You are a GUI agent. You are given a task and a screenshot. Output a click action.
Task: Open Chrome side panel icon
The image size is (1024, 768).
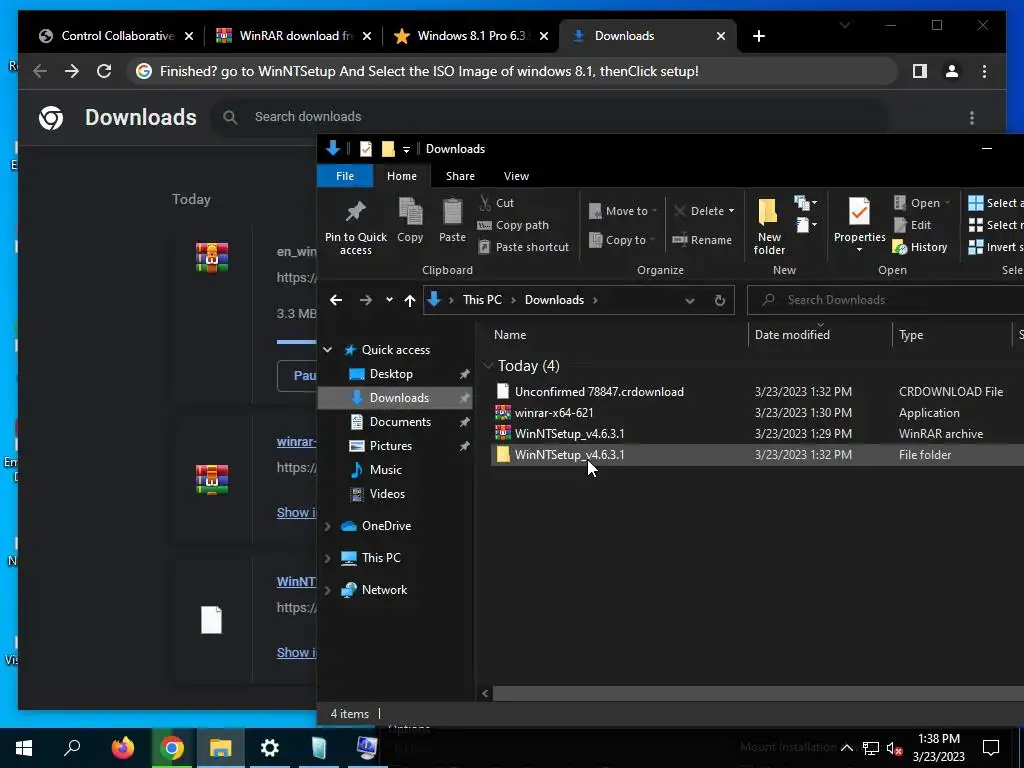tap(920, 71)
